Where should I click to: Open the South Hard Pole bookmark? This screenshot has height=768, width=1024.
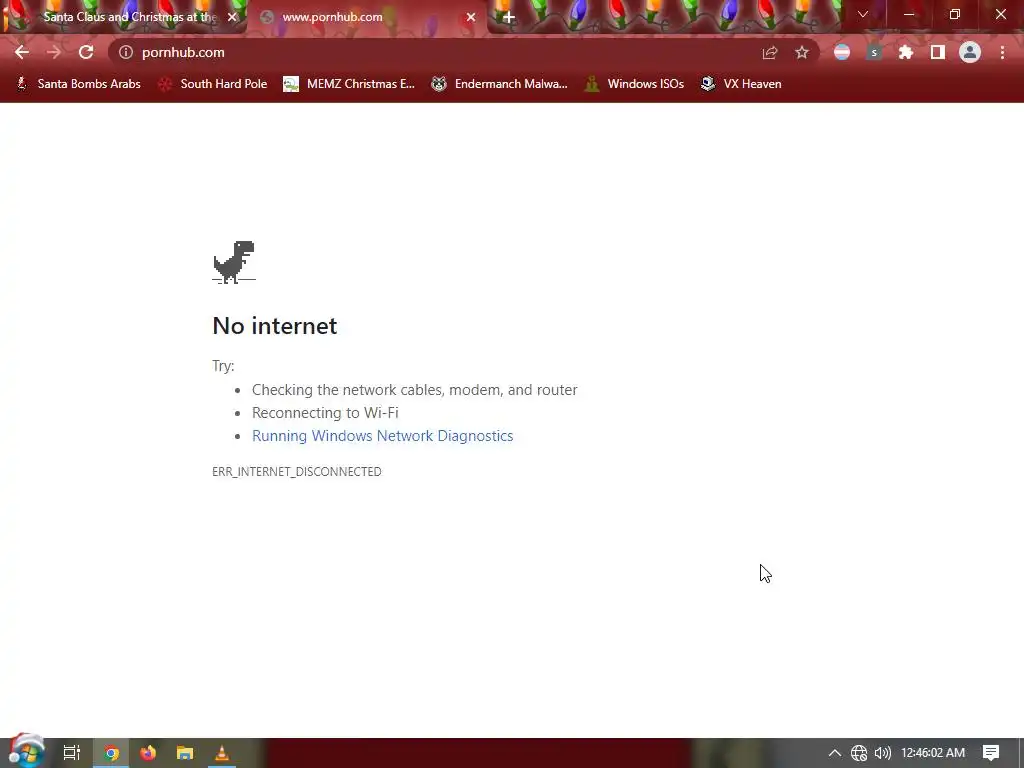tap(213, 84)
